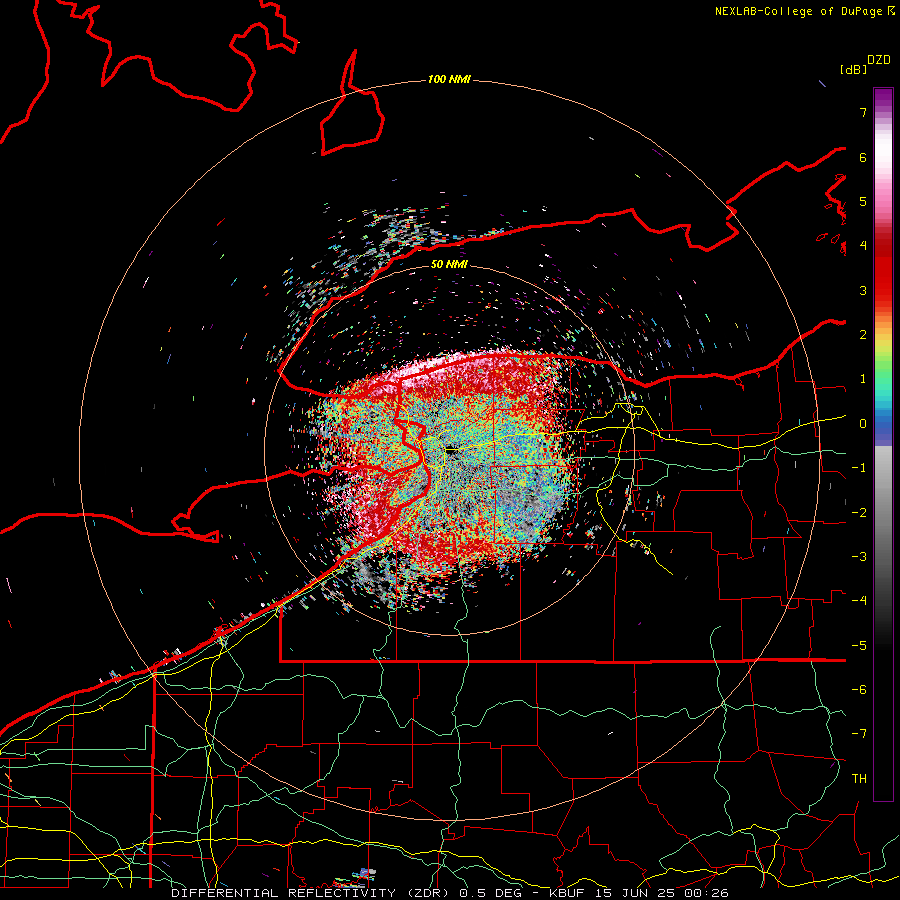This screenshot has height=900, width=900.
Task: Click the "100 NMI" range ring label
Action: [449, 79]
